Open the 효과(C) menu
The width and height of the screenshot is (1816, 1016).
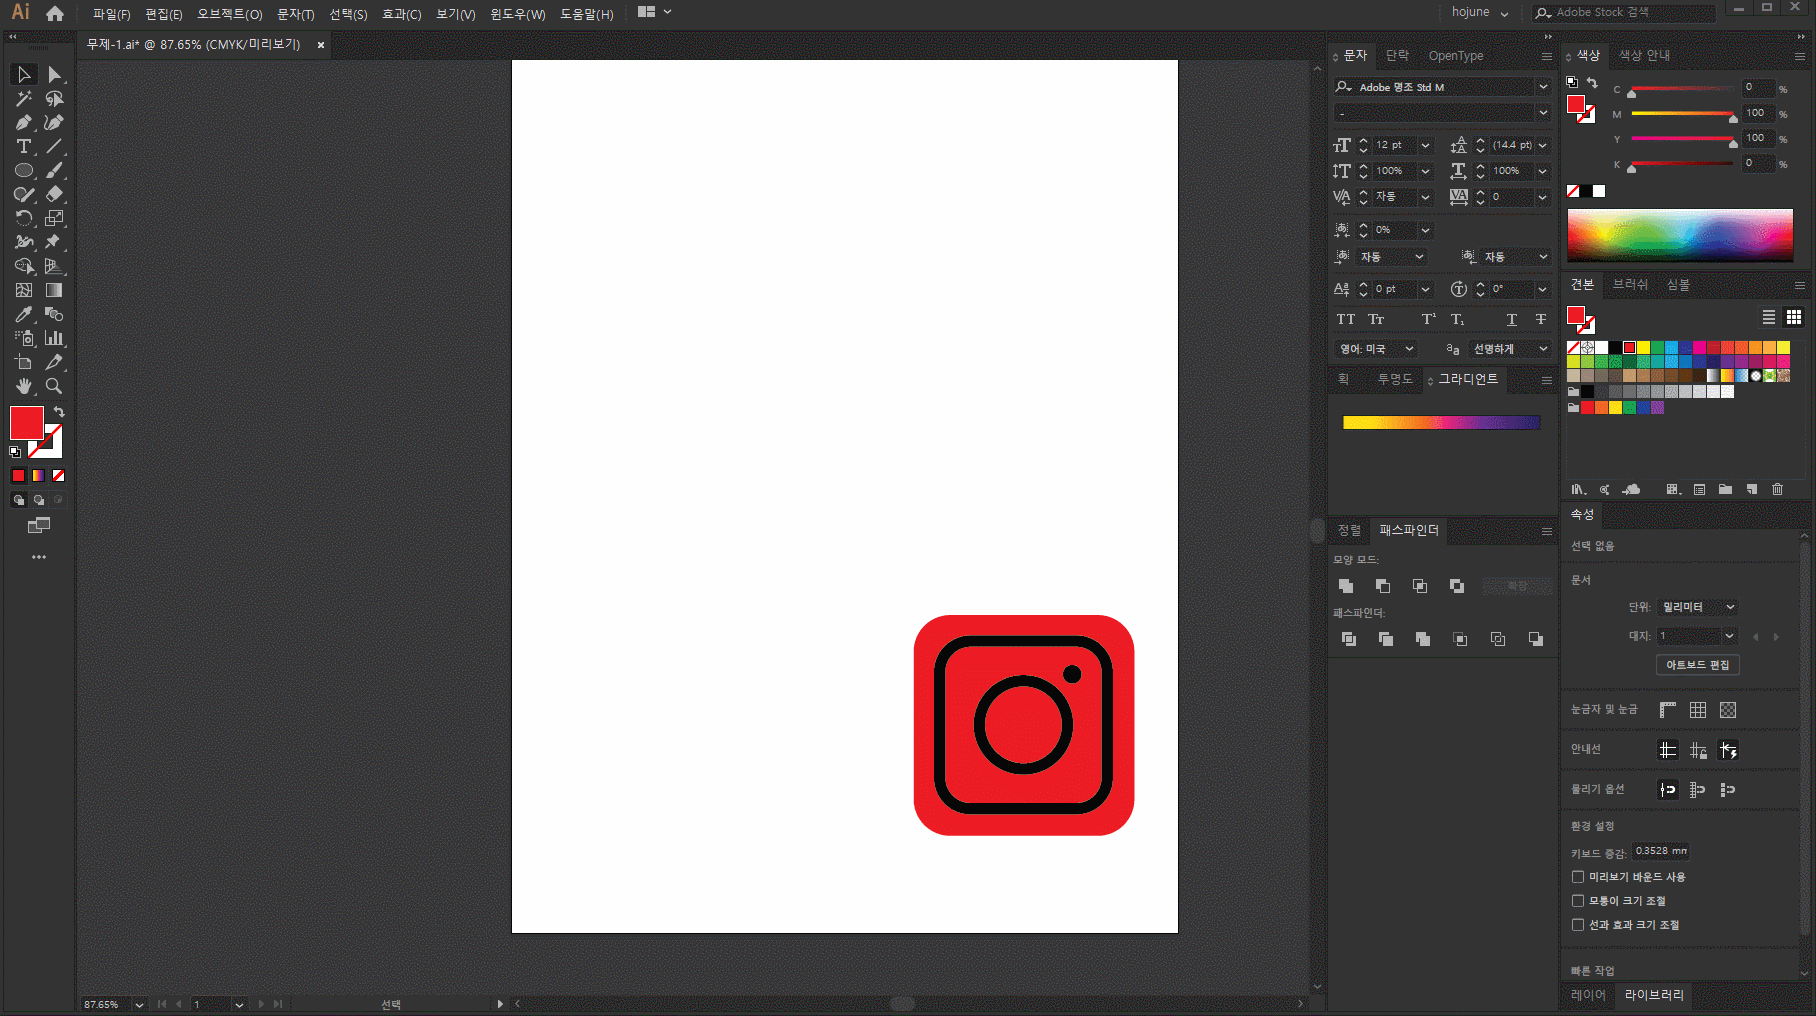click(401, 14)
